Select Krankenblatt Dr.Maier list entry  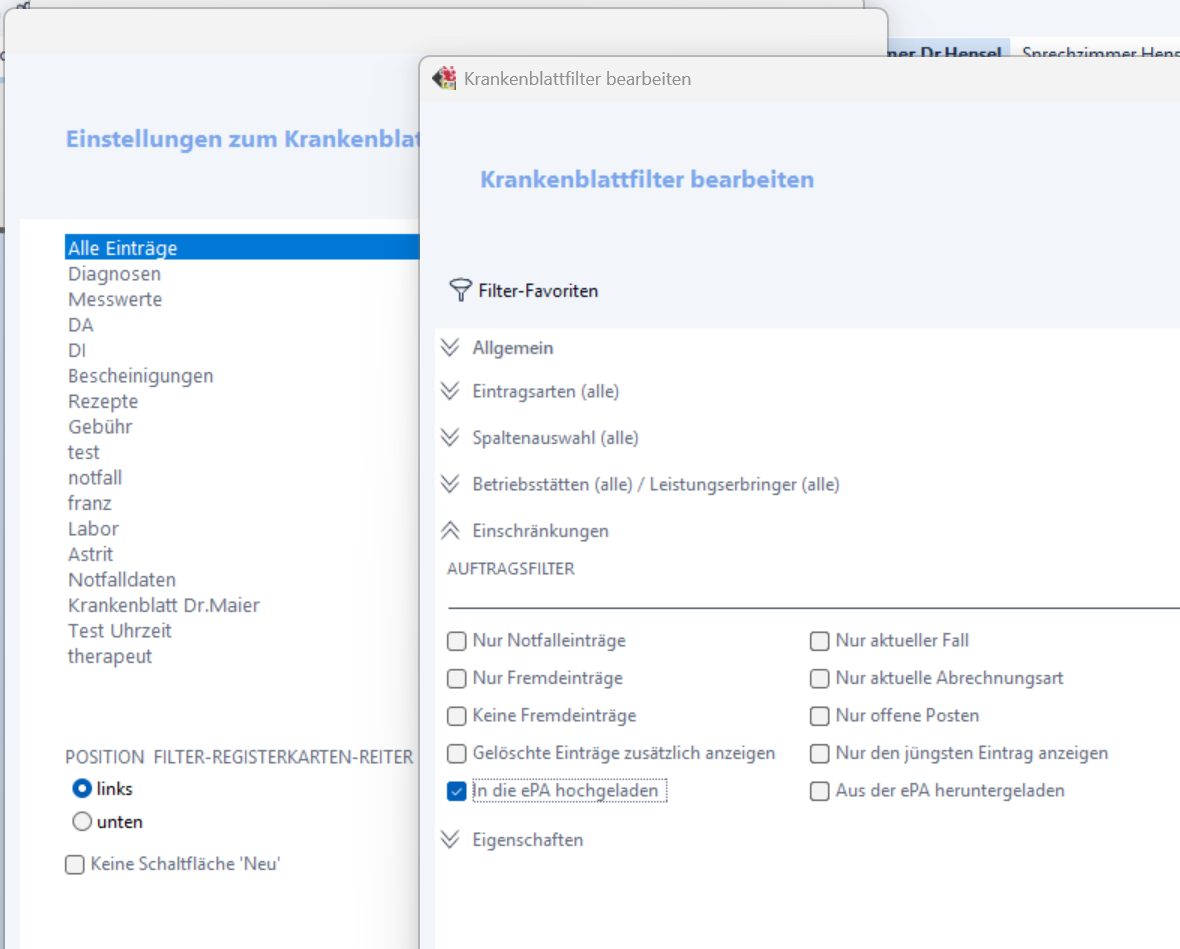coord(164,605)
